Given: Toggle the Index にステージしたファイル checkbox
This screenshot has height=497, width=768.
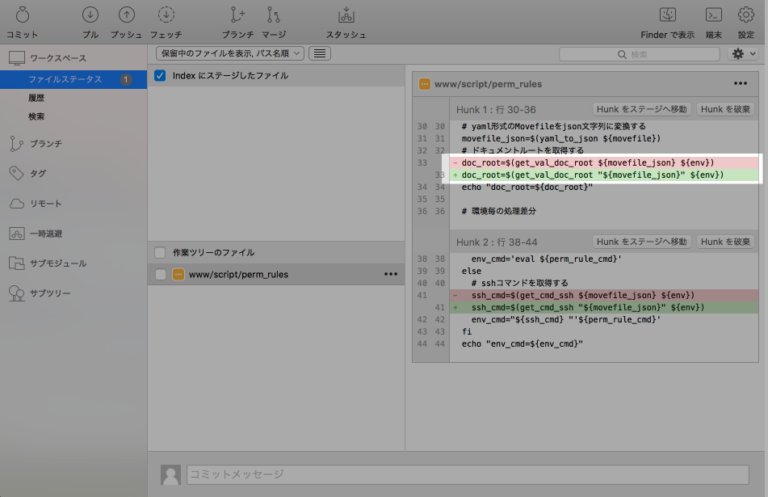Looking at the screenshot, I should [x=160, y=75].
